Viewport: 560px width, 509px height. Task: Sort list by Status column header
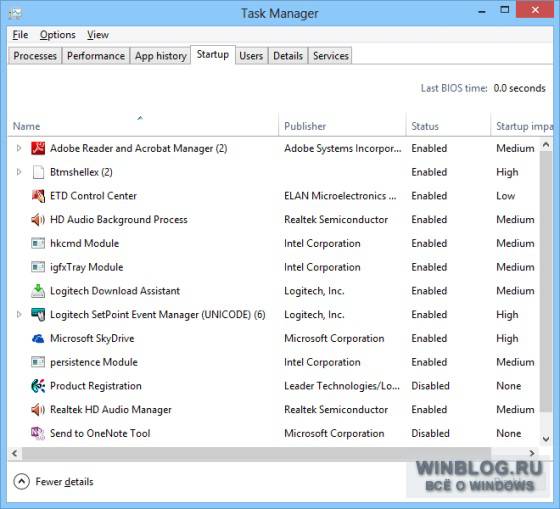pyautogui.click(x=448, y=125)
